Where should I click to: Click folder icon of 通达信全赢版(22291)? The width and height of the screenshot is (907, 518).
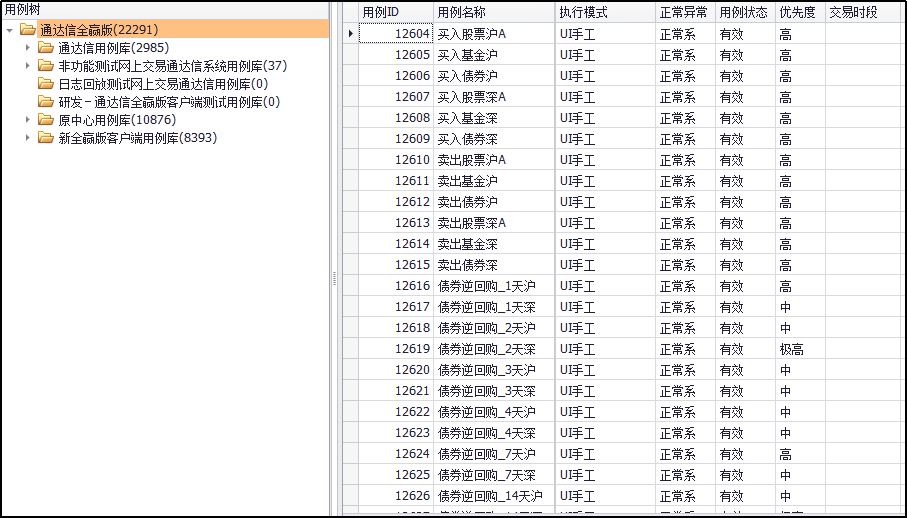tap(27, 29)
